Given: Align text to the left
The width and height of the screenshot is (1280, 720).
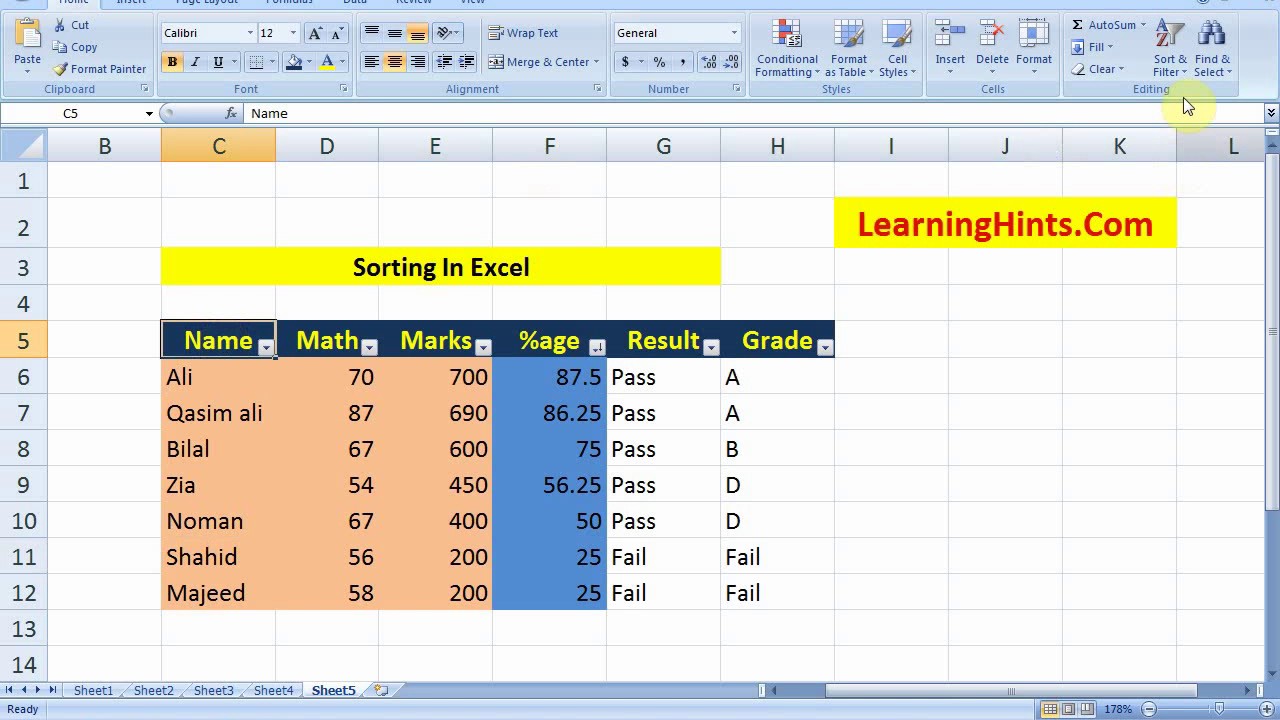Looking at the screenshot, I should (372, 62).
